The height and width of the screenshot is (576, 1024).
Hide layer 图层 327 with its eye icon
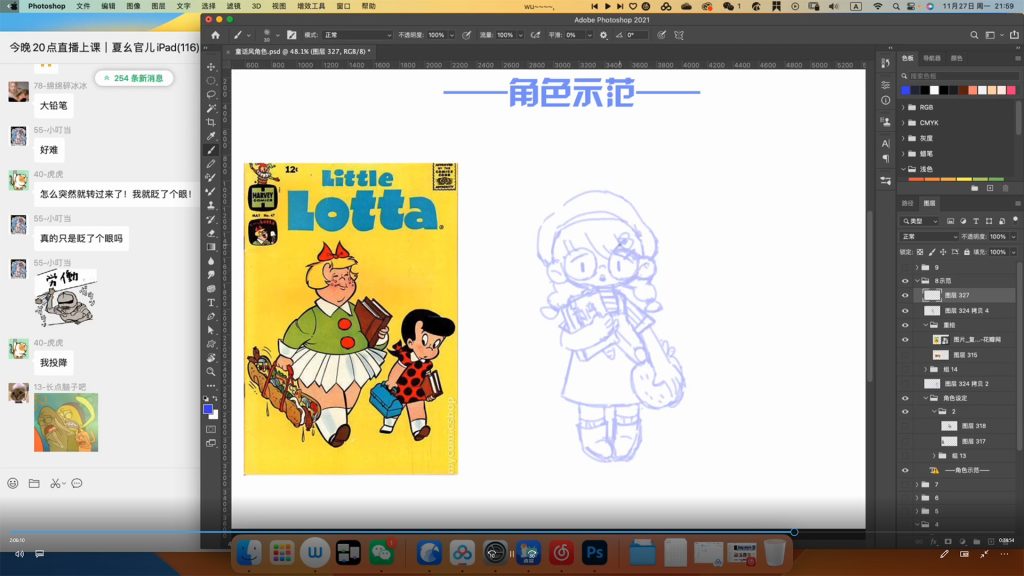coord(905,296)
